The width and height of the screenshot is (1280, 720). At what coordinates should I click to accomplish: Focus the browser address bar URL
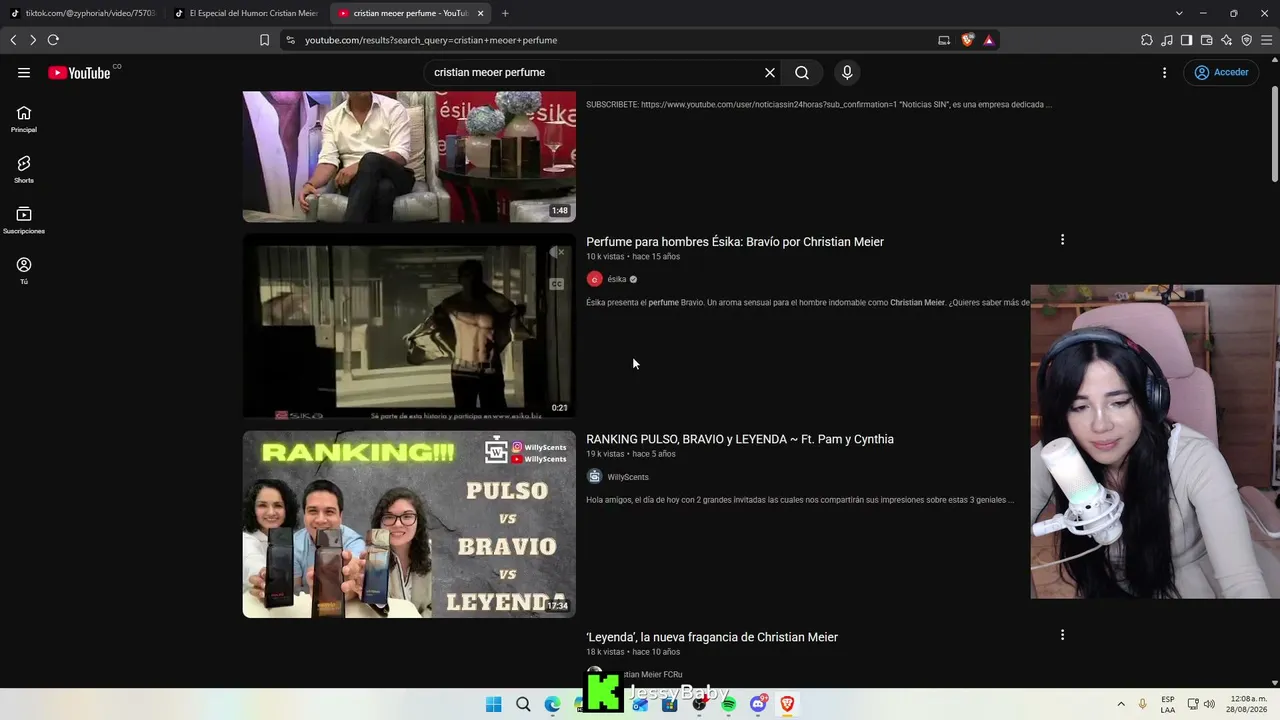[431, 40]
